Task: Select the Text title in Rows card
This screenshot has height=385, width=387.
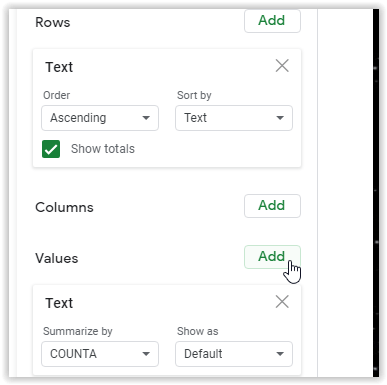Action: [x=59, y=67]
